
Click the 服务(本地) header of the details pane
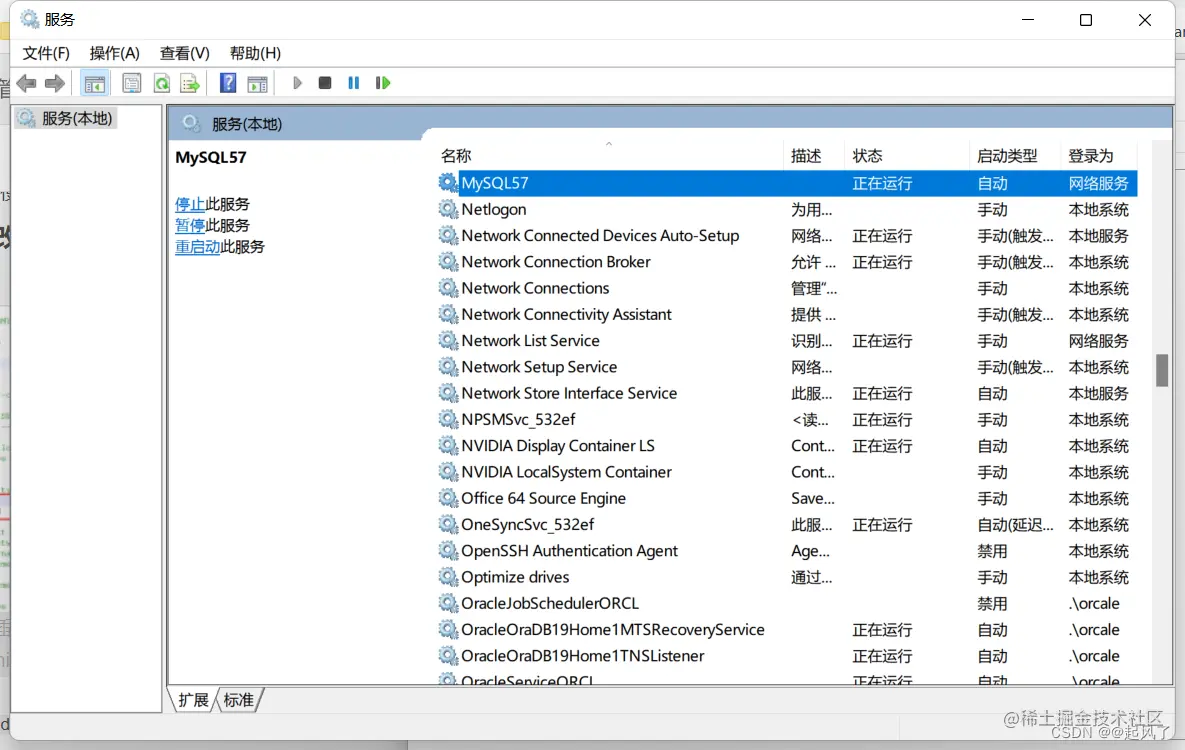246,124
